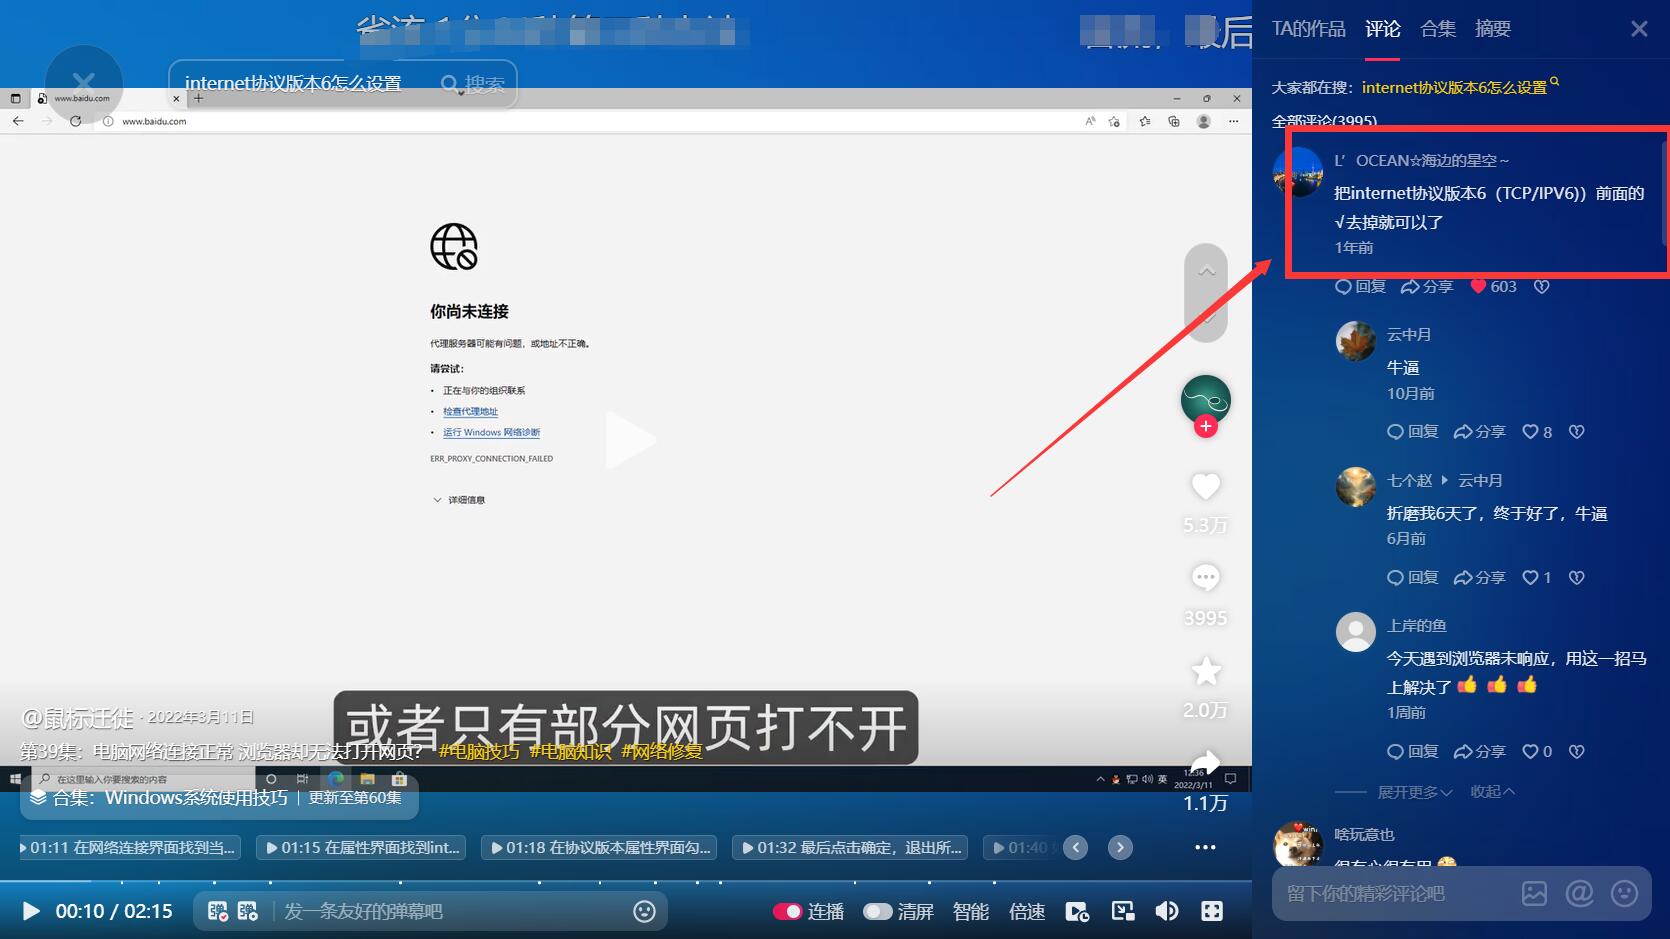Image resolution: width=1670 pixels, height=939 pixels.
Task: Click the 搜索 search button
Action: tap(474, 84)
